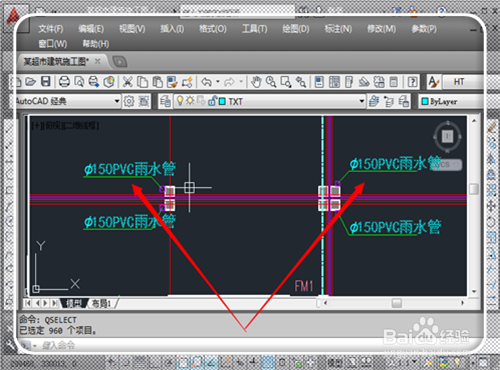Screen dimensions: 500x370
Task: Open the 帮助(H) menu
Action: [96, 44]
